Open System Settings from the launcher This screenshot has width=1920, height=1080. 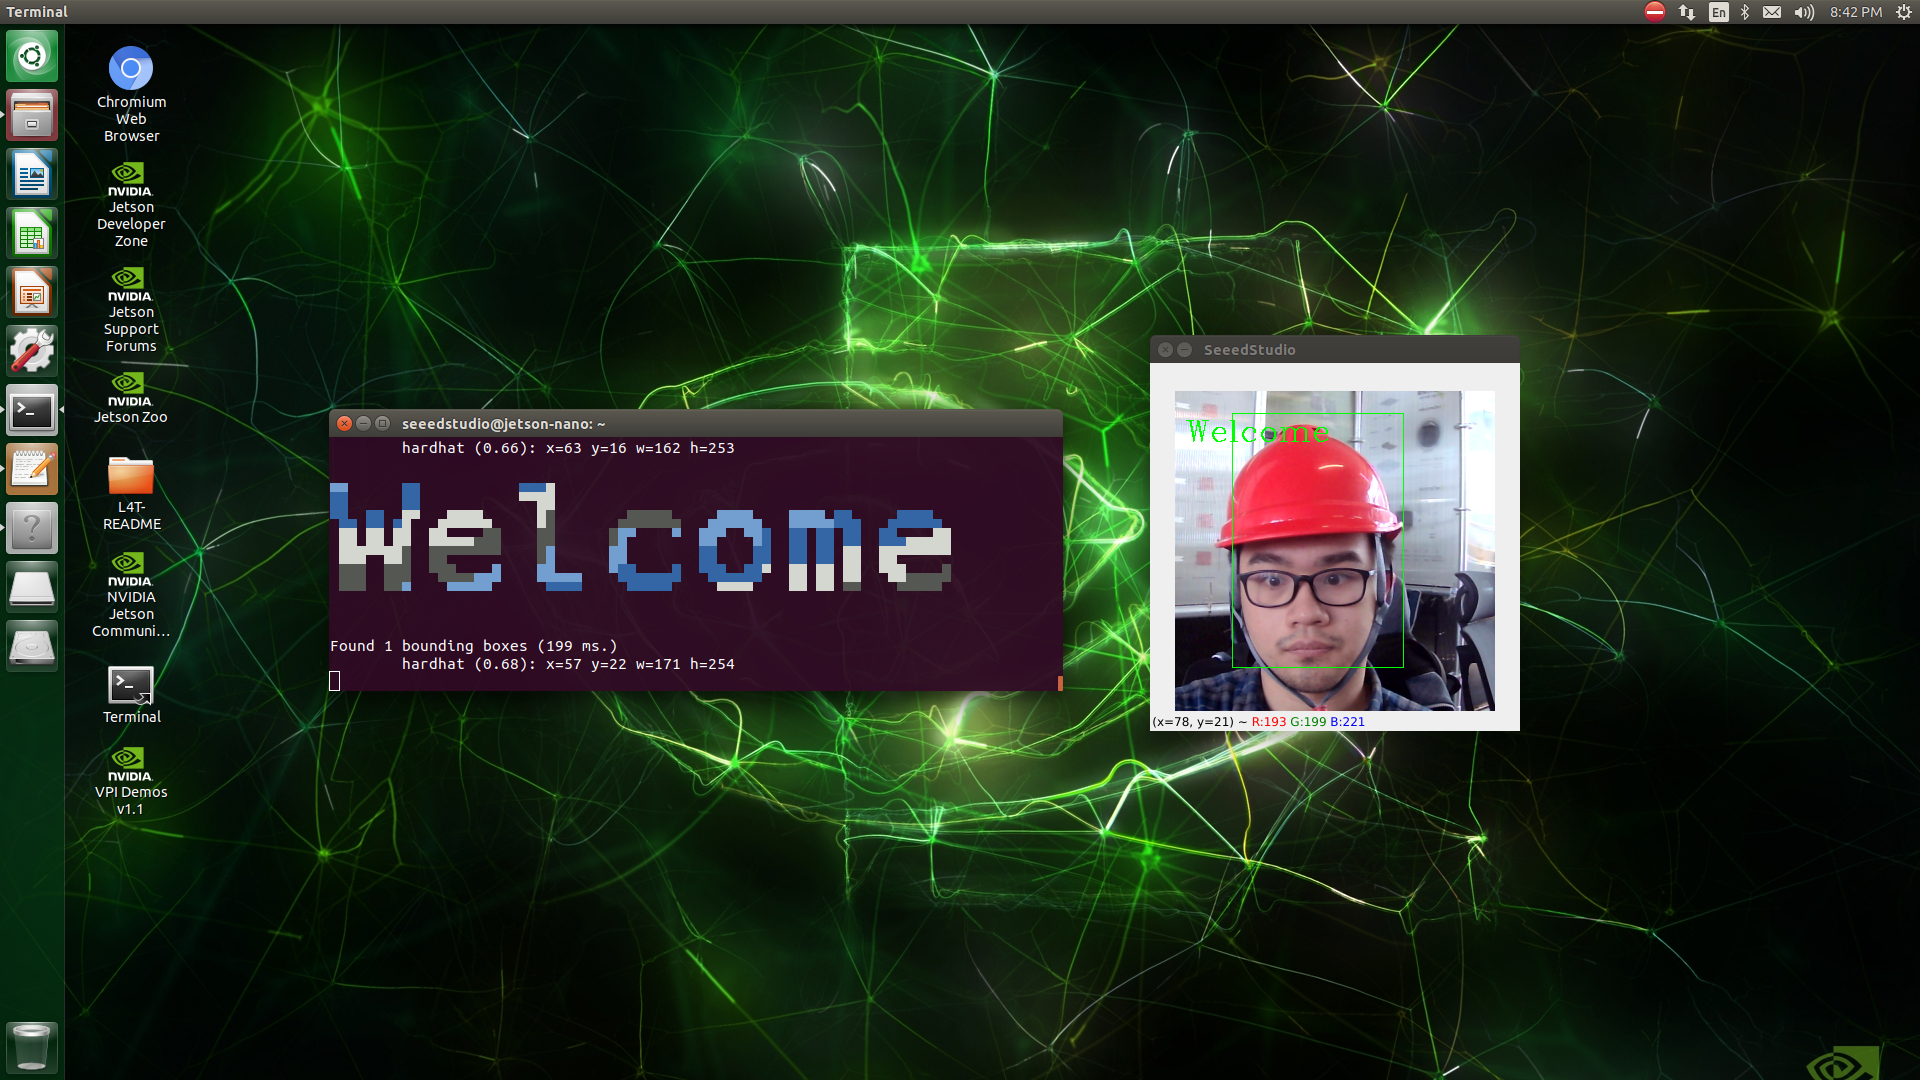32,351
